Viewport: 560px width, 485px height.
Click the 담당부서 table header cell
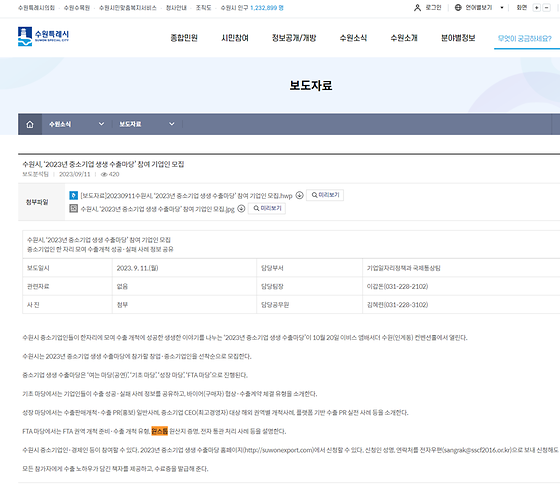tap(309, 268)
